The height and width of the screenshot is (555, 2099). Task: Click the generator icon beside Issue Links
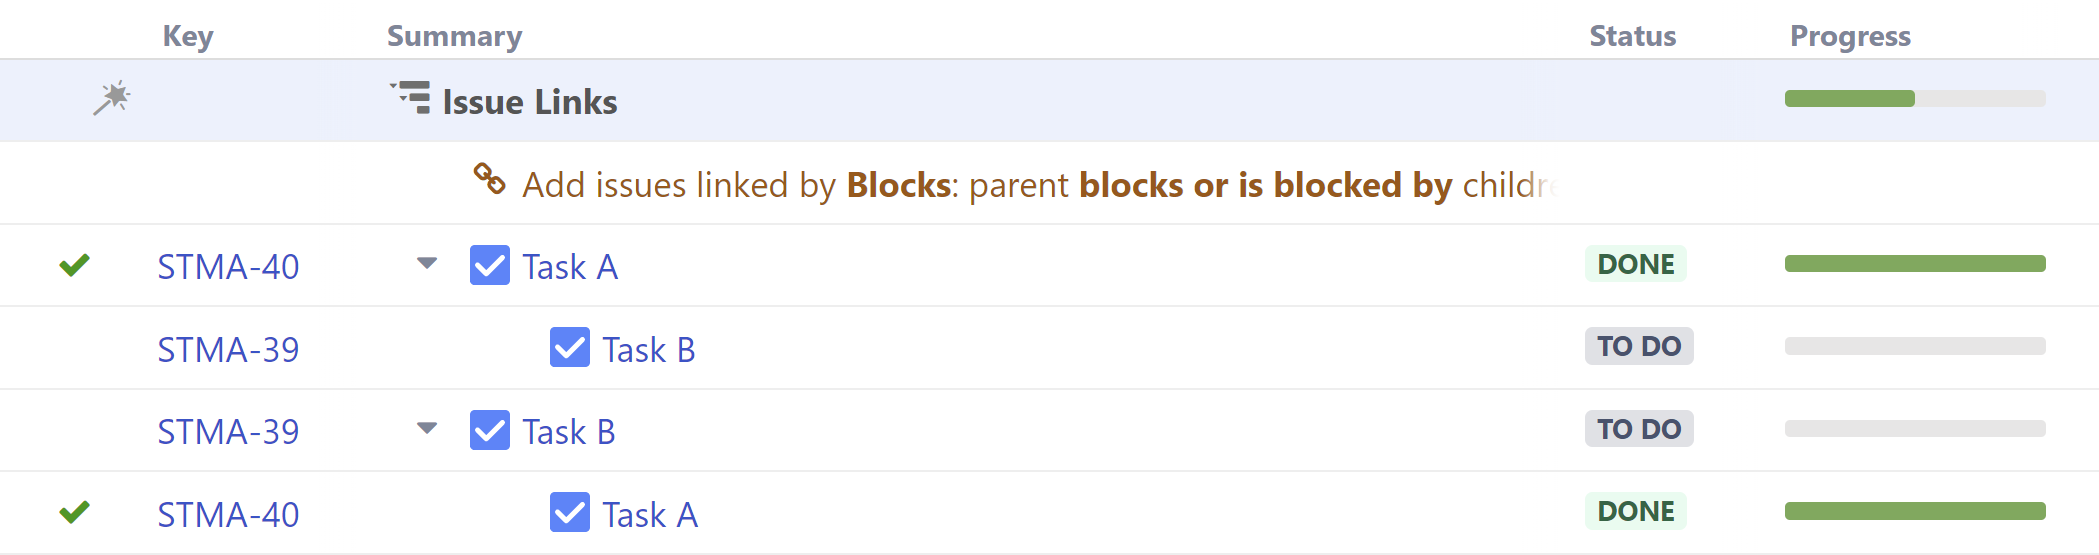[x=411, y=98]
